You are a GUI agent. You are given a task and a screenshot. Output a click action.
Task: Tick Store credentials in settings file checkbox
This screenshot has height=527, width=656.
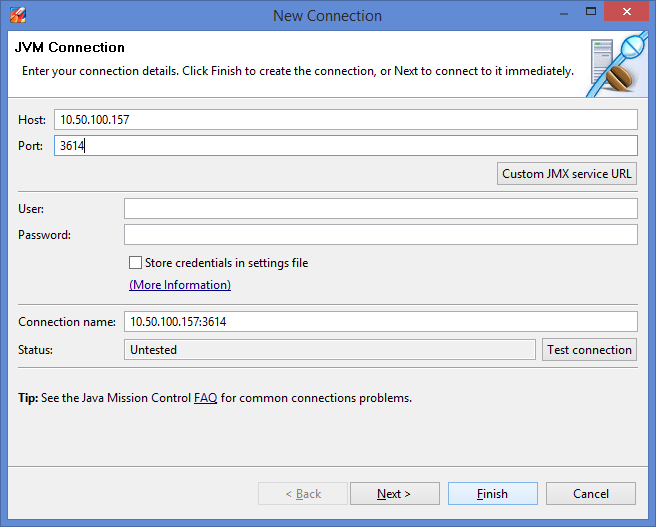point(135,263)
